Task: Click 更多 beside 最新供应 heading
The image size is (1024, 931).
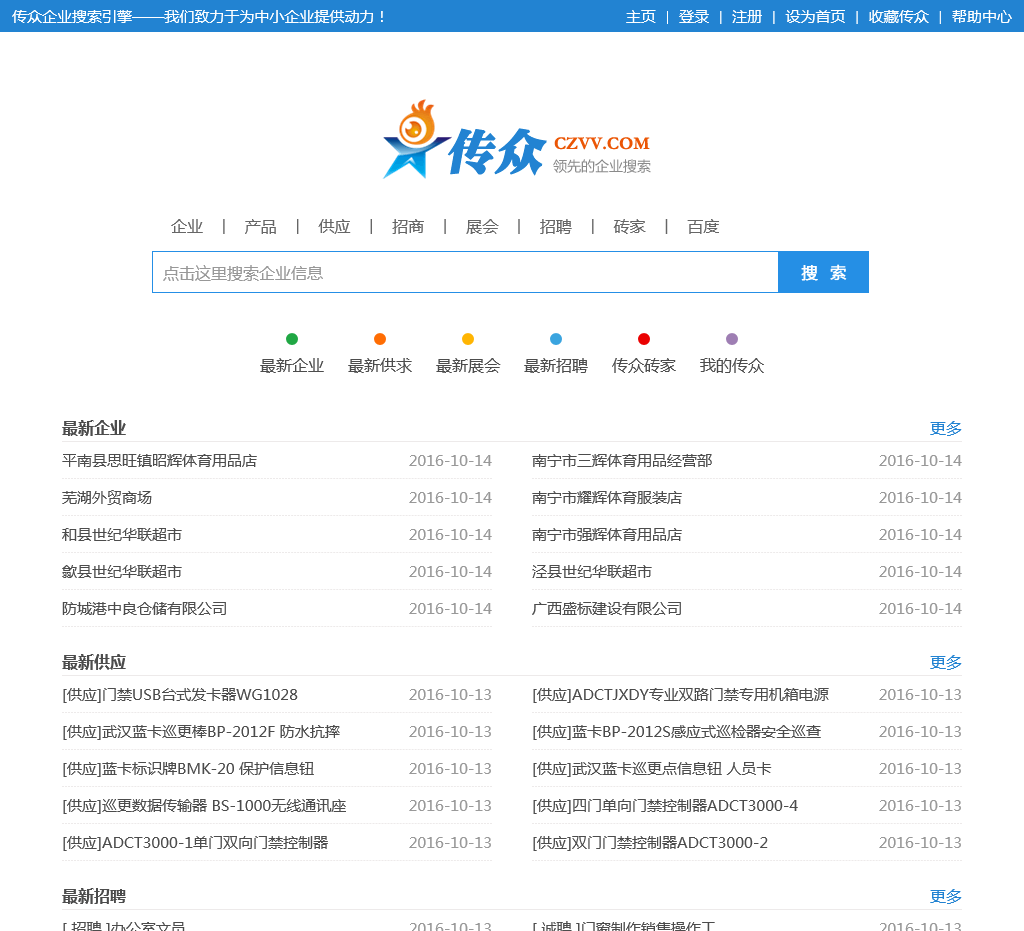Action: [x=946, y=662]
